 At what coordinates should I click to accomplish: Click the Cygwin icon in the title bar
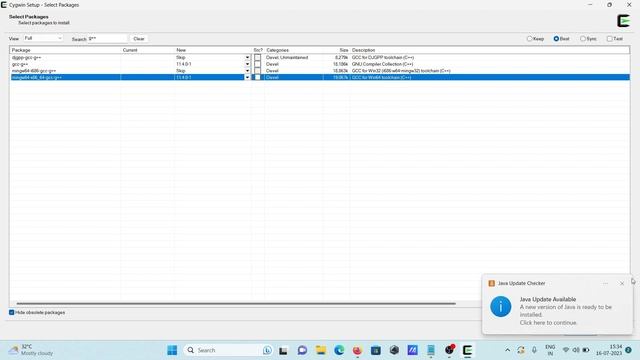tap(4, 5)
